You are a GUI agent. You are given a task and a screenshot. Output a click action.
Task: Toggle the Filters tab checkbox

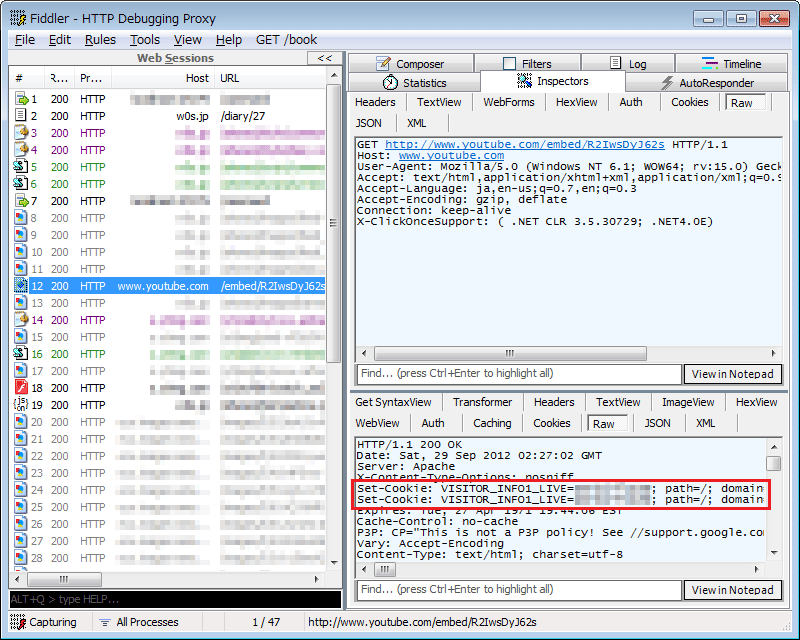tap(510, 64)
